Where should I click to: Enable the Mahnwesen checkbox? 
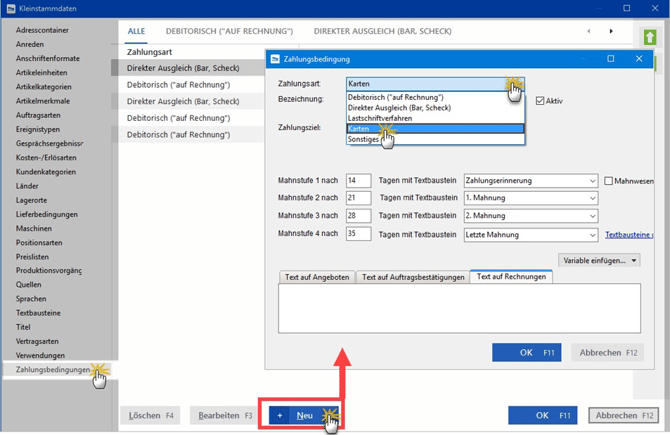point(609,181)
